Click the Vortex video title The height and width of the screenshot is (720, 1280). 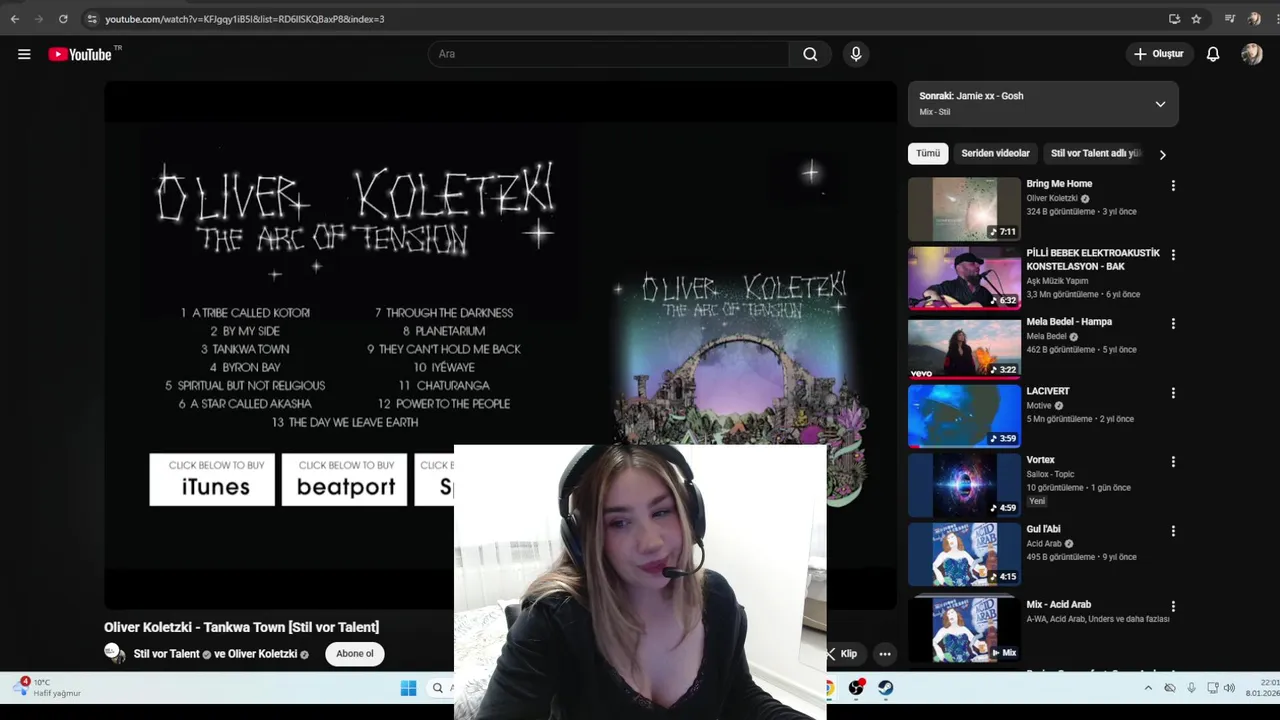1040,460
